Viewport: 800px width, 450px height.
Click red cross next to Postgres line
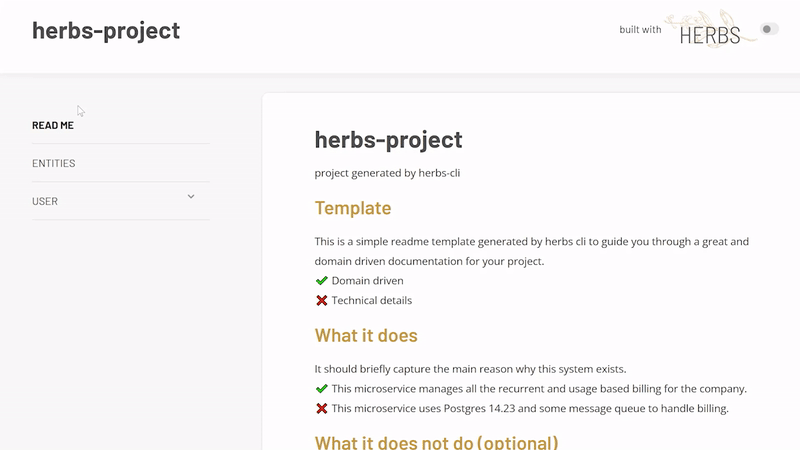click(x=321, y=409)
